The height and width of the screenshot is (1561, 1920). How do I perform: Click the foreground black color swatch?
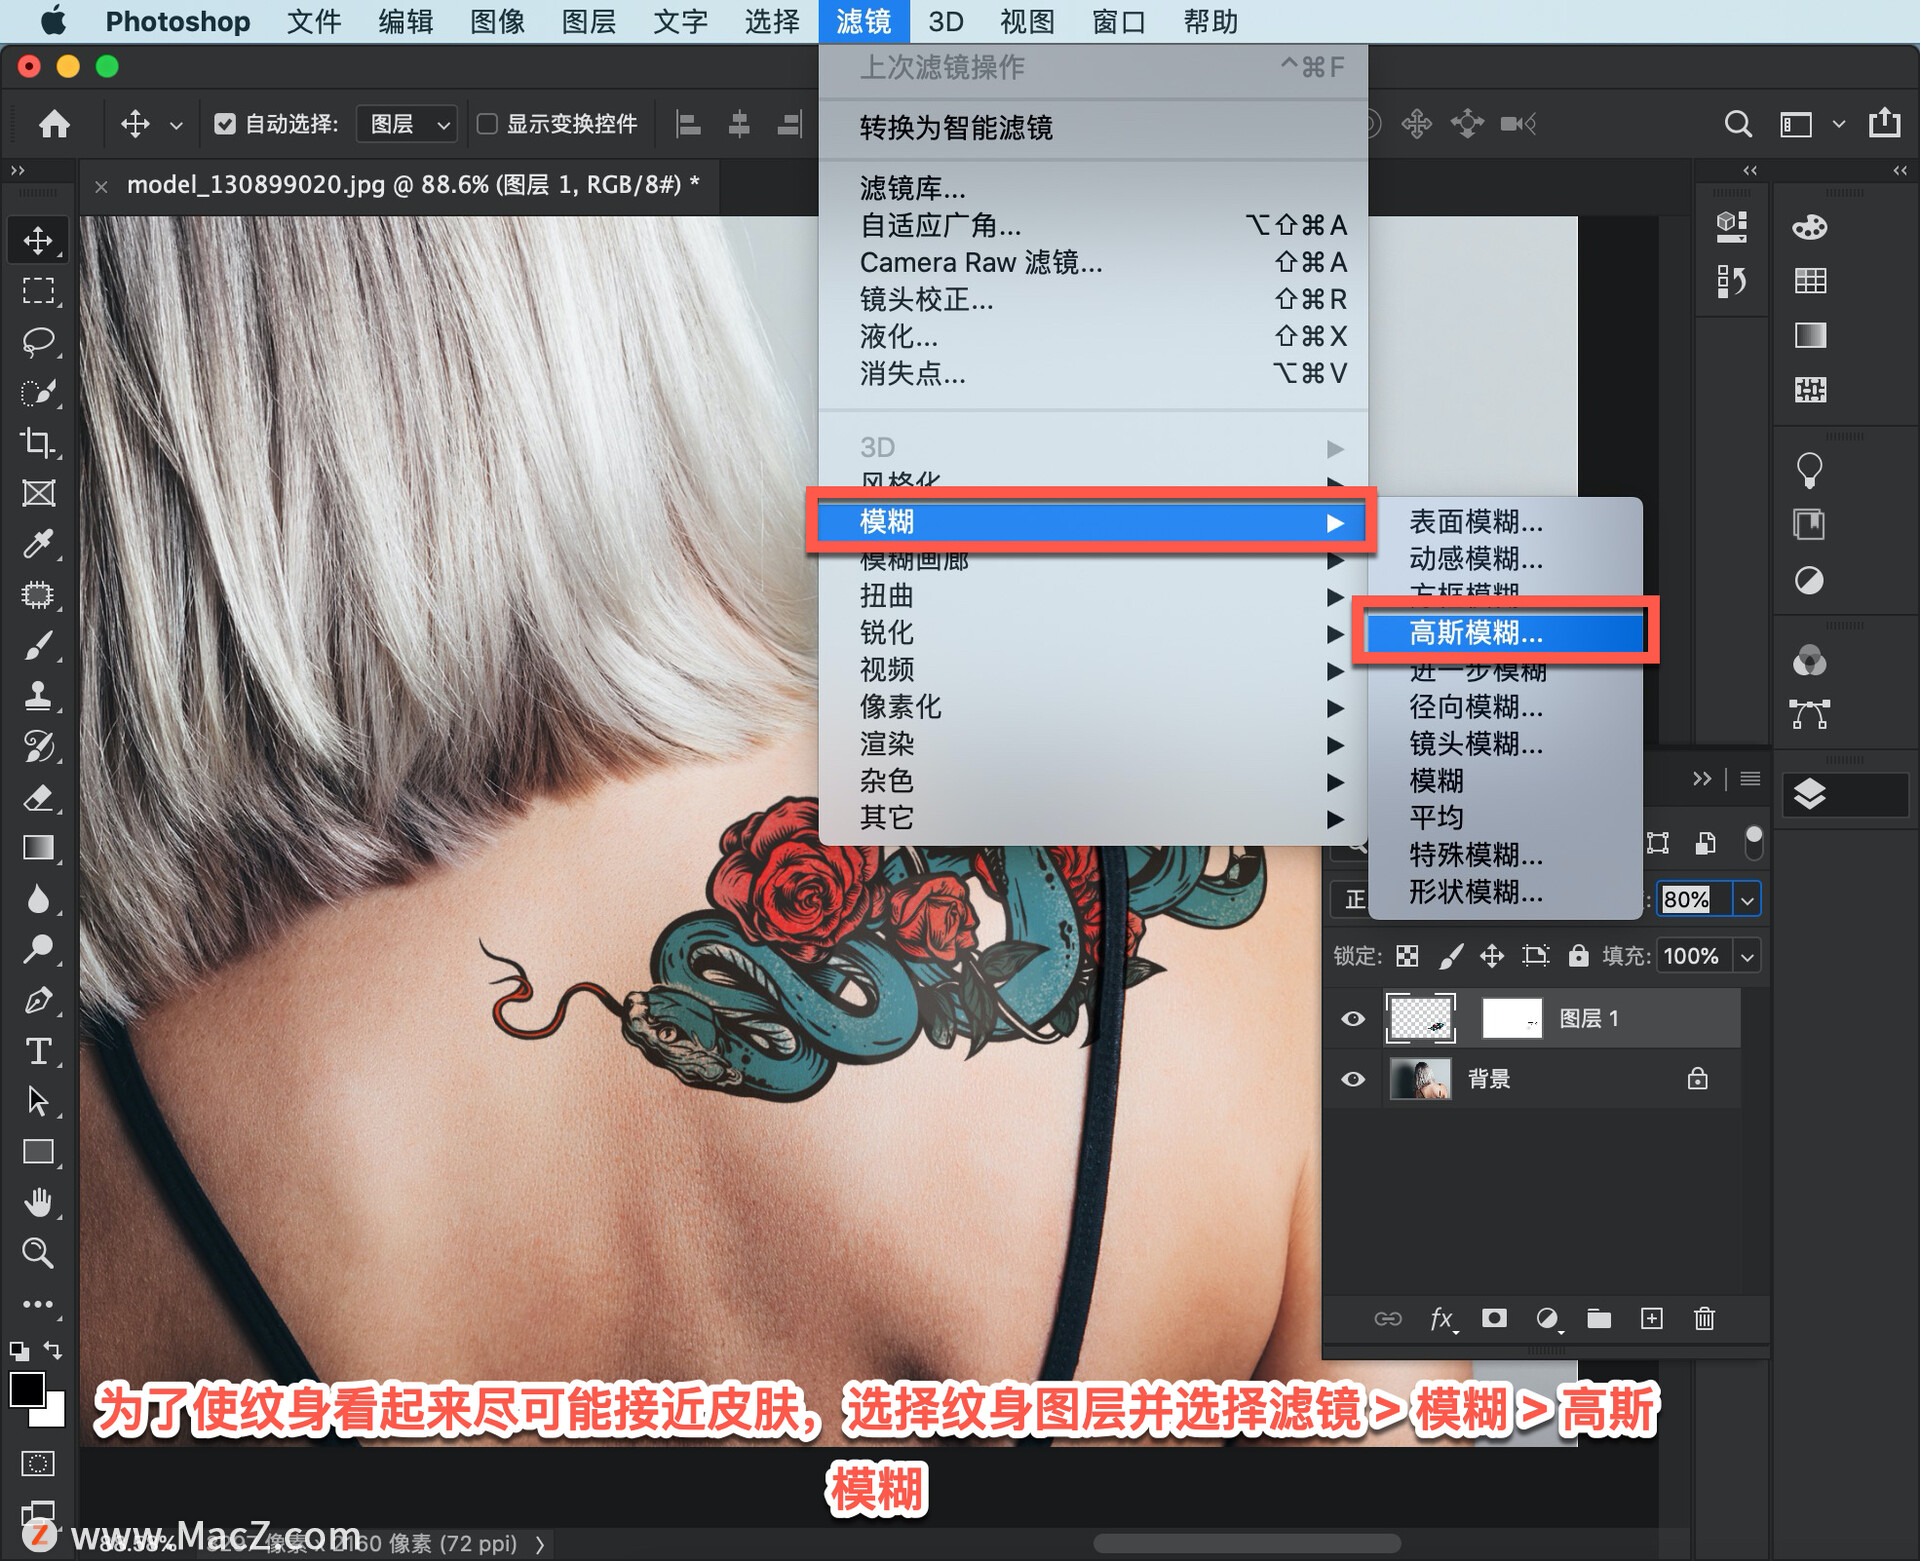coord(26,1390)
